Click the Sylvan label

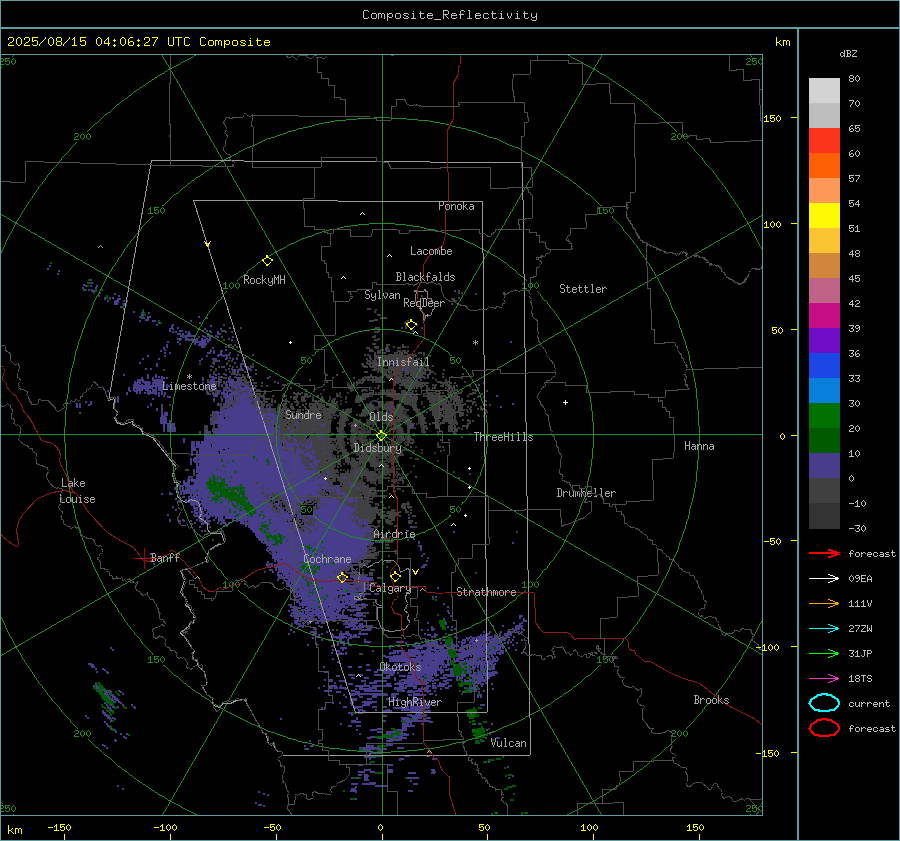click(382, 295)
